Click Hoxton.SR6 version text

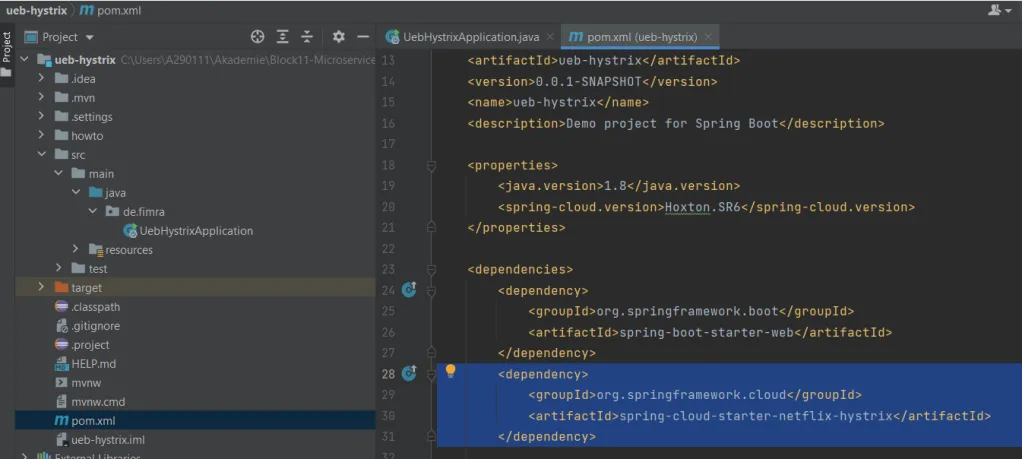click(x=702, y=207)
